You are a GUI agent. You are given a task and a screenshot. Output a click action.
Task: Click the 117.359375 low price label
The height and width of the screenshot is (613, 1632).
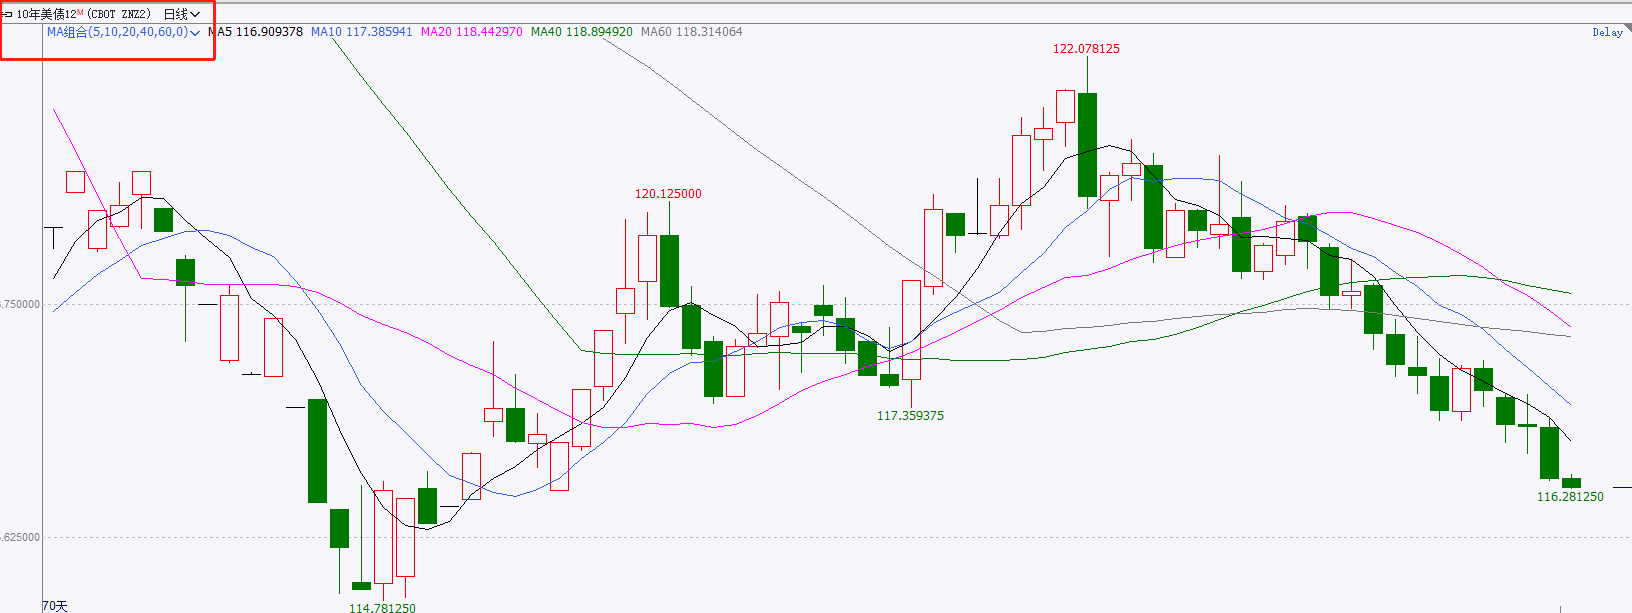(x=910, y=415)
